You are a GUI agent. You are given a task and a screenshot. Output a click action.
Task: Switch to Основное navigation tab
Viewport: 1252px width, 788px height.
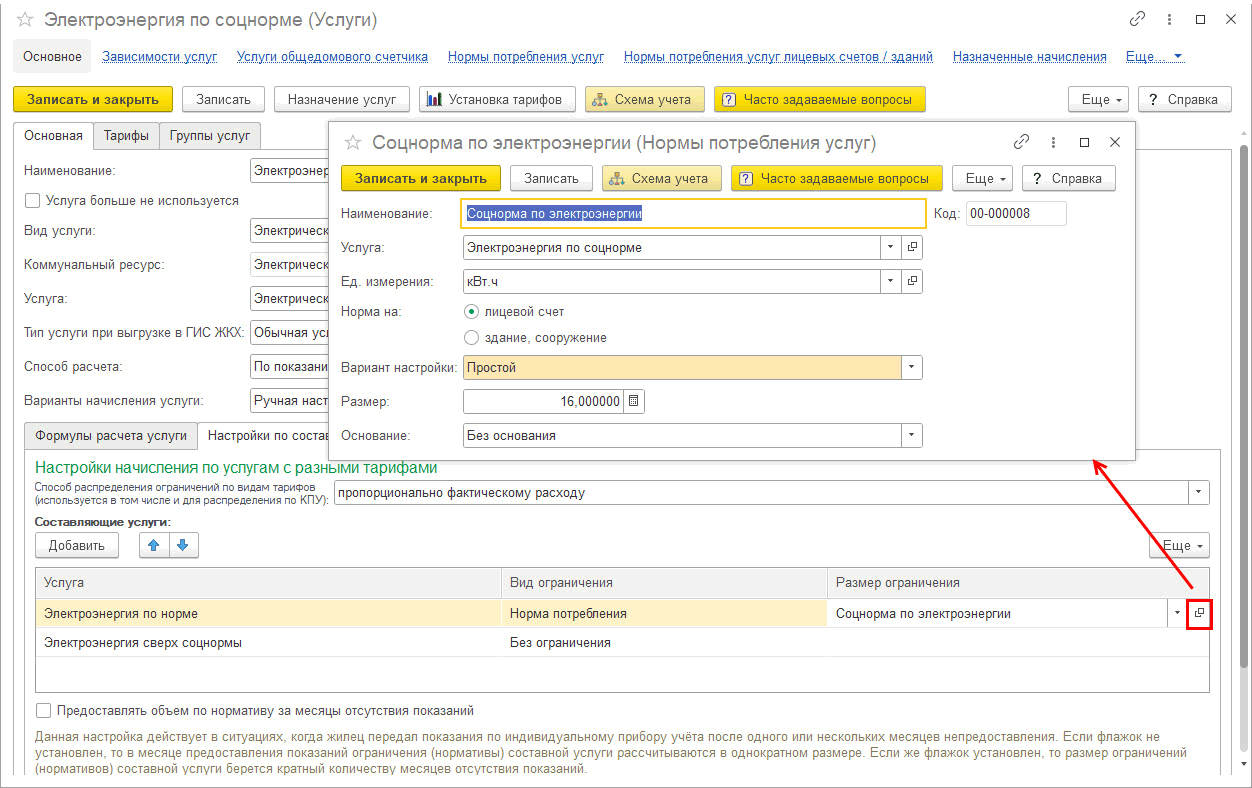[52, 57]
